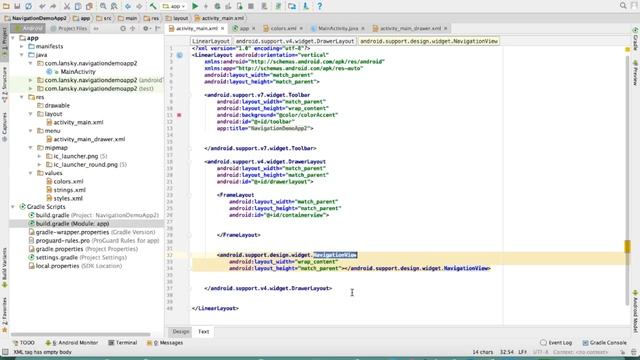Click the Search Everywhere magnifier icon
The height and width of the screenshot is (360, 640).
coord(623,5)
